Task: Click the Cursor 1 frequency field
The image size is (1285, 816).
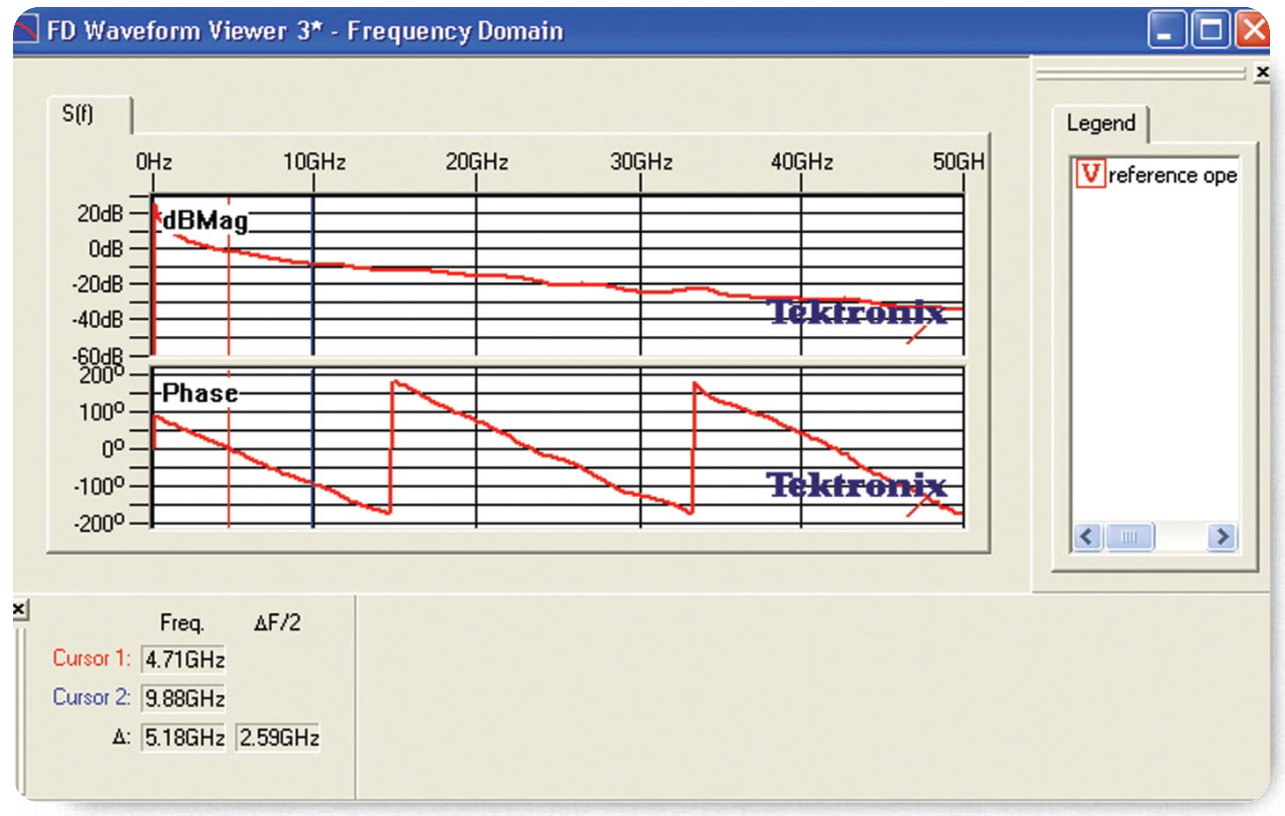Action: pos(183,660)
